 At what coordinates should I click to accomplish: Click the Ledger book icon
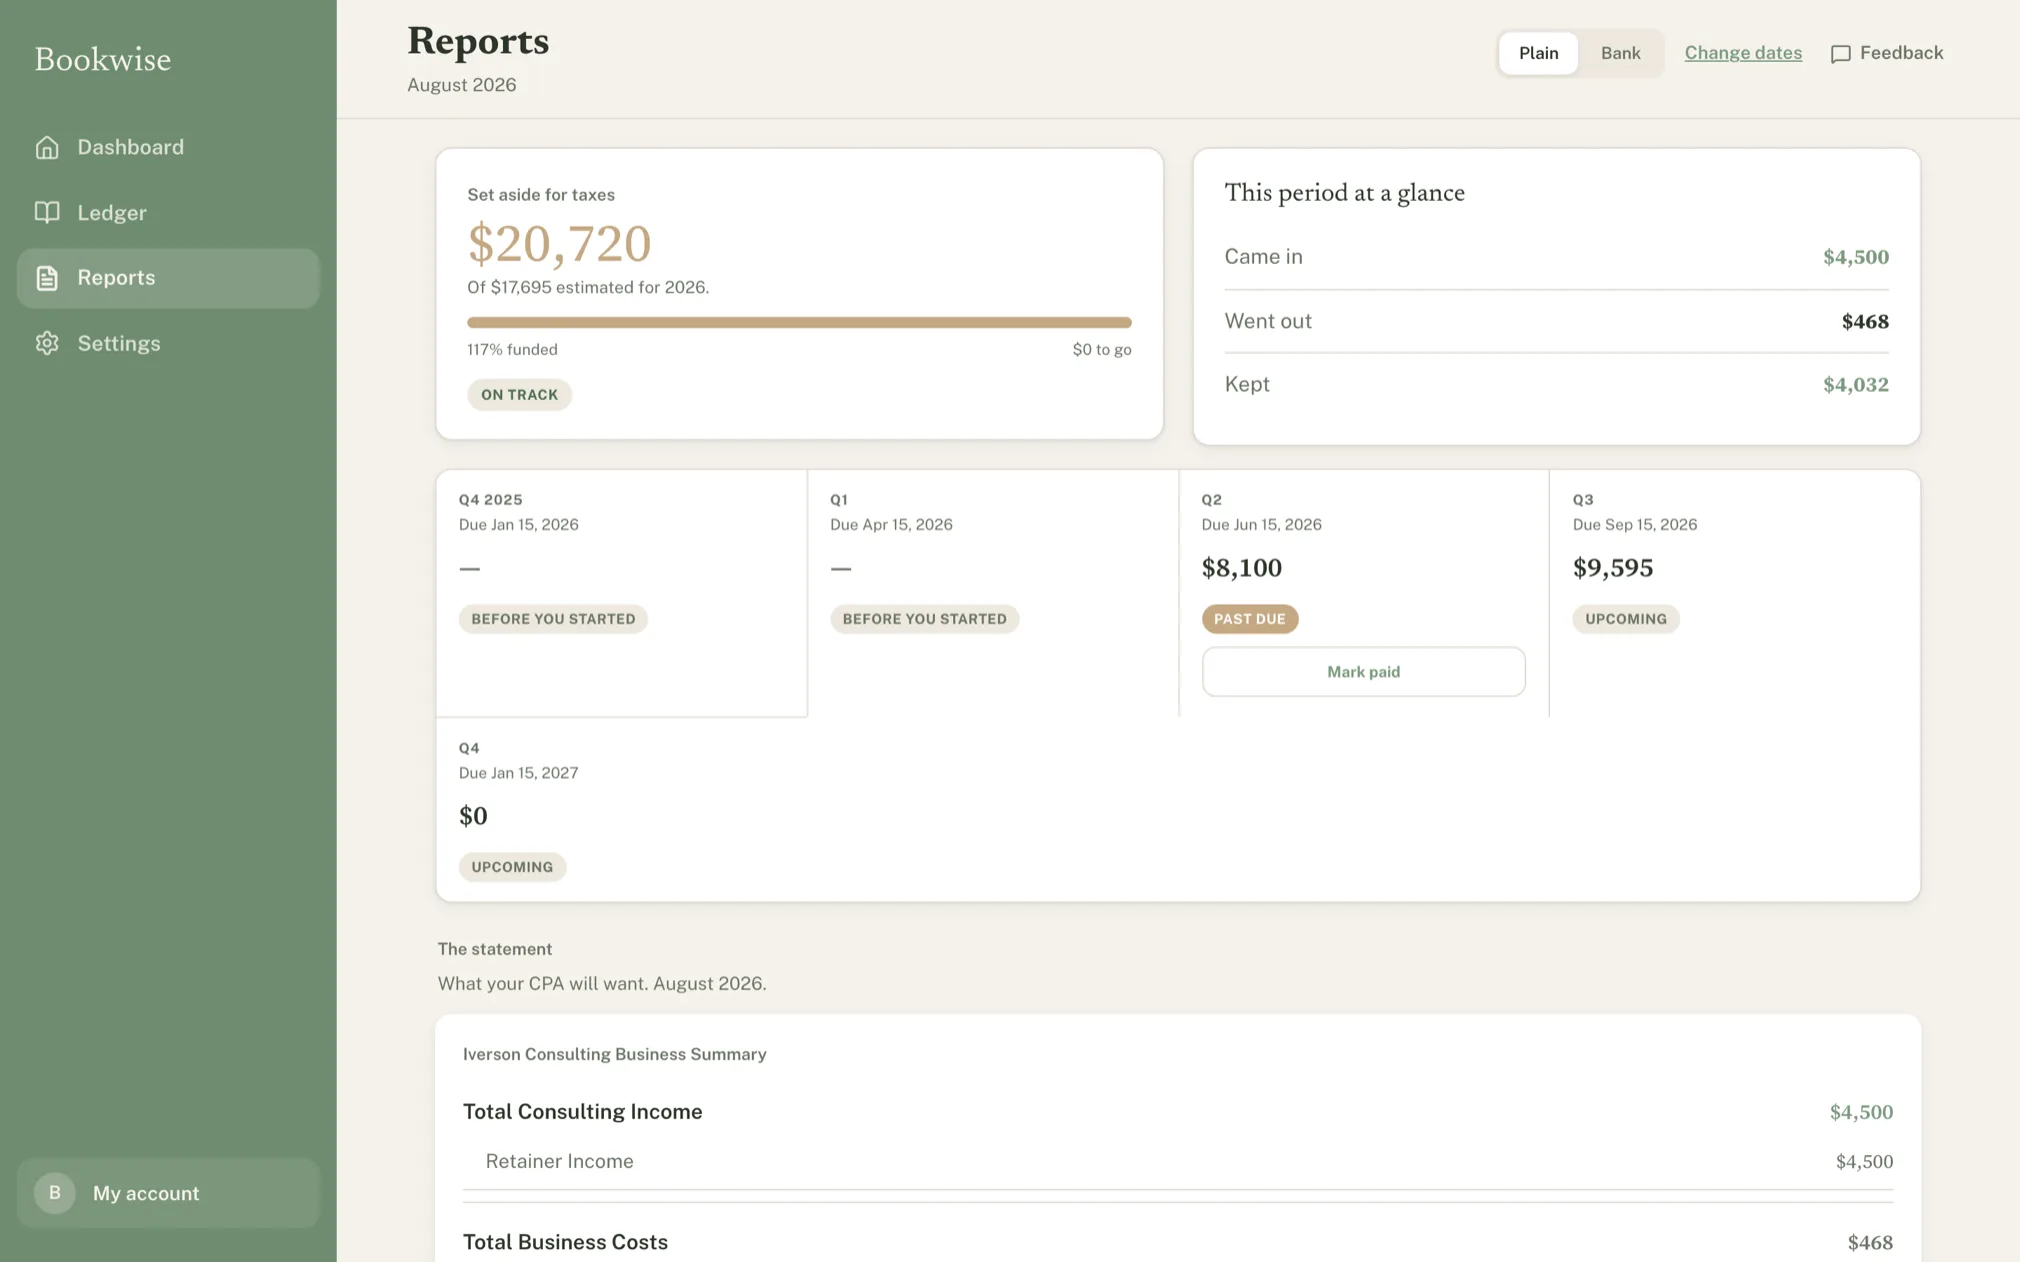pyautogui.click(x=47, y=212)
